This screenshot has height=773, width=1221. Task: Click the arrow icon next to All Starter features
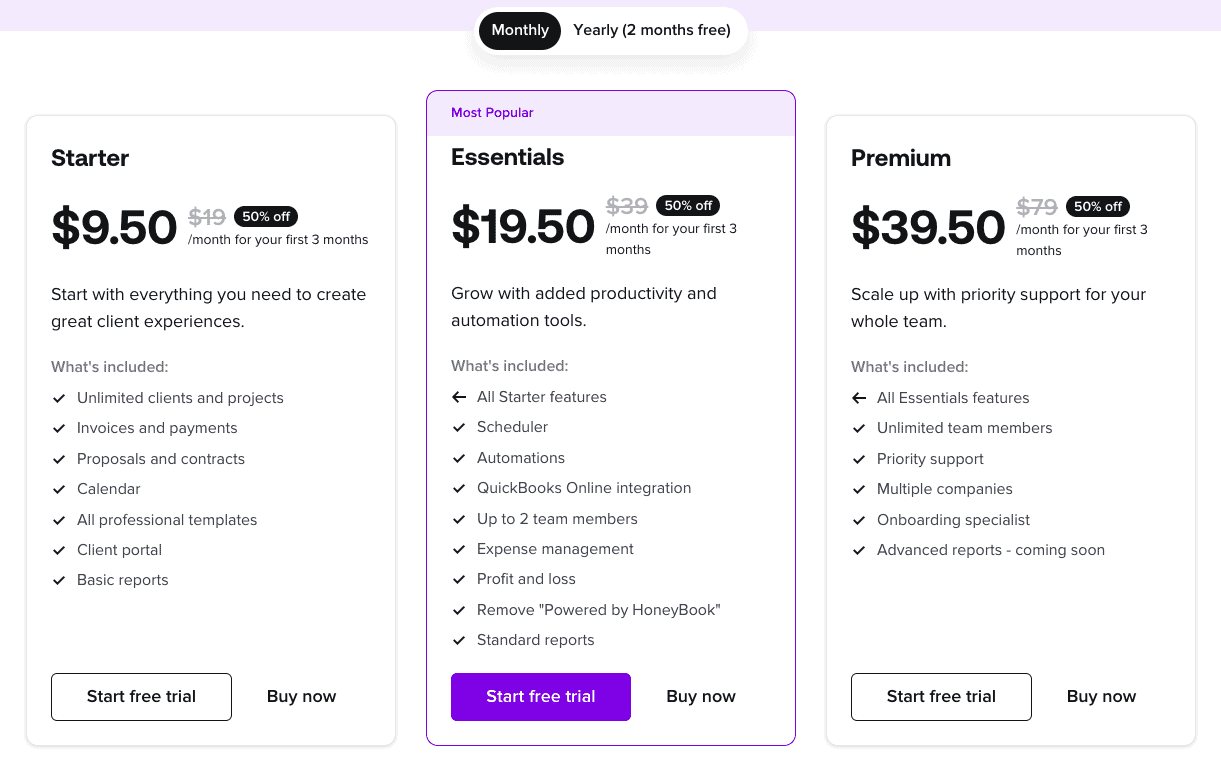pyautogui.click(x=459, y=397)
